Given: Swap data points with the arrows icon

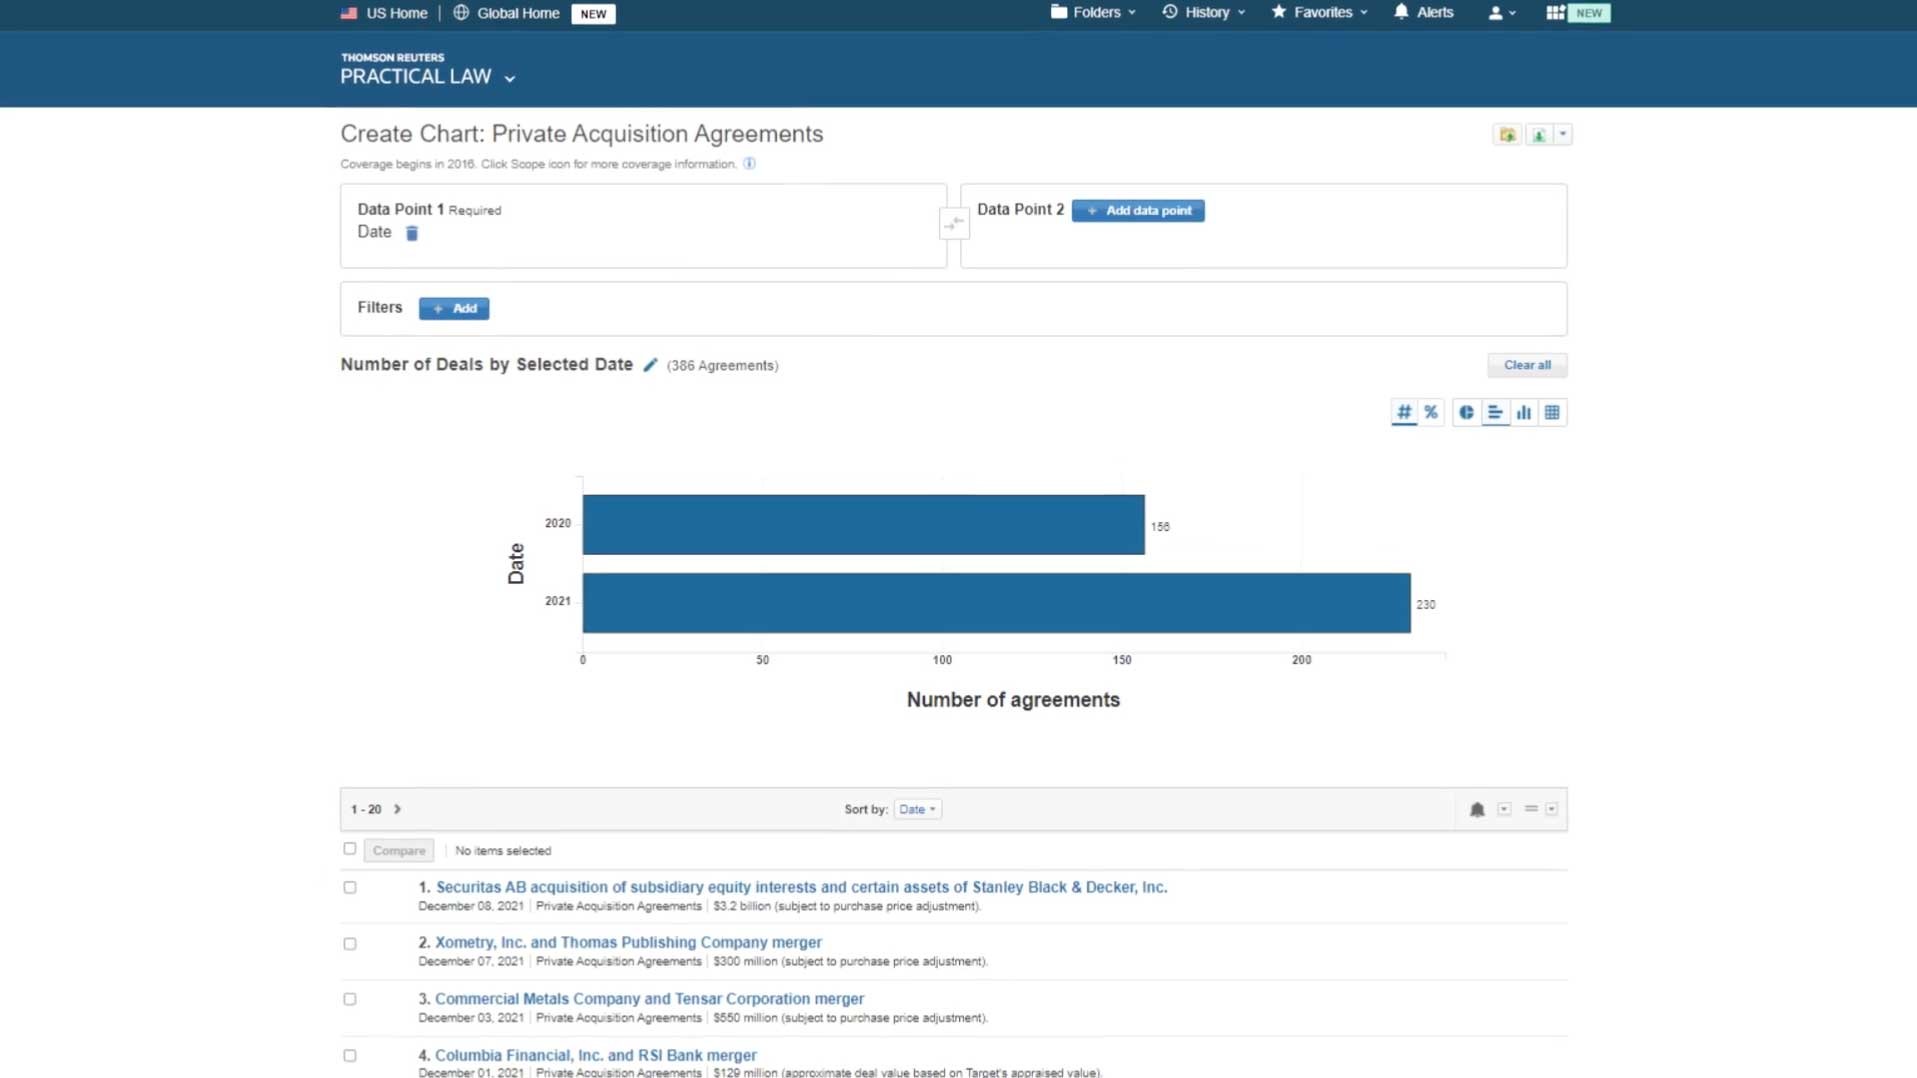Looking at the screenshot, I should click(x=954, y=223).
